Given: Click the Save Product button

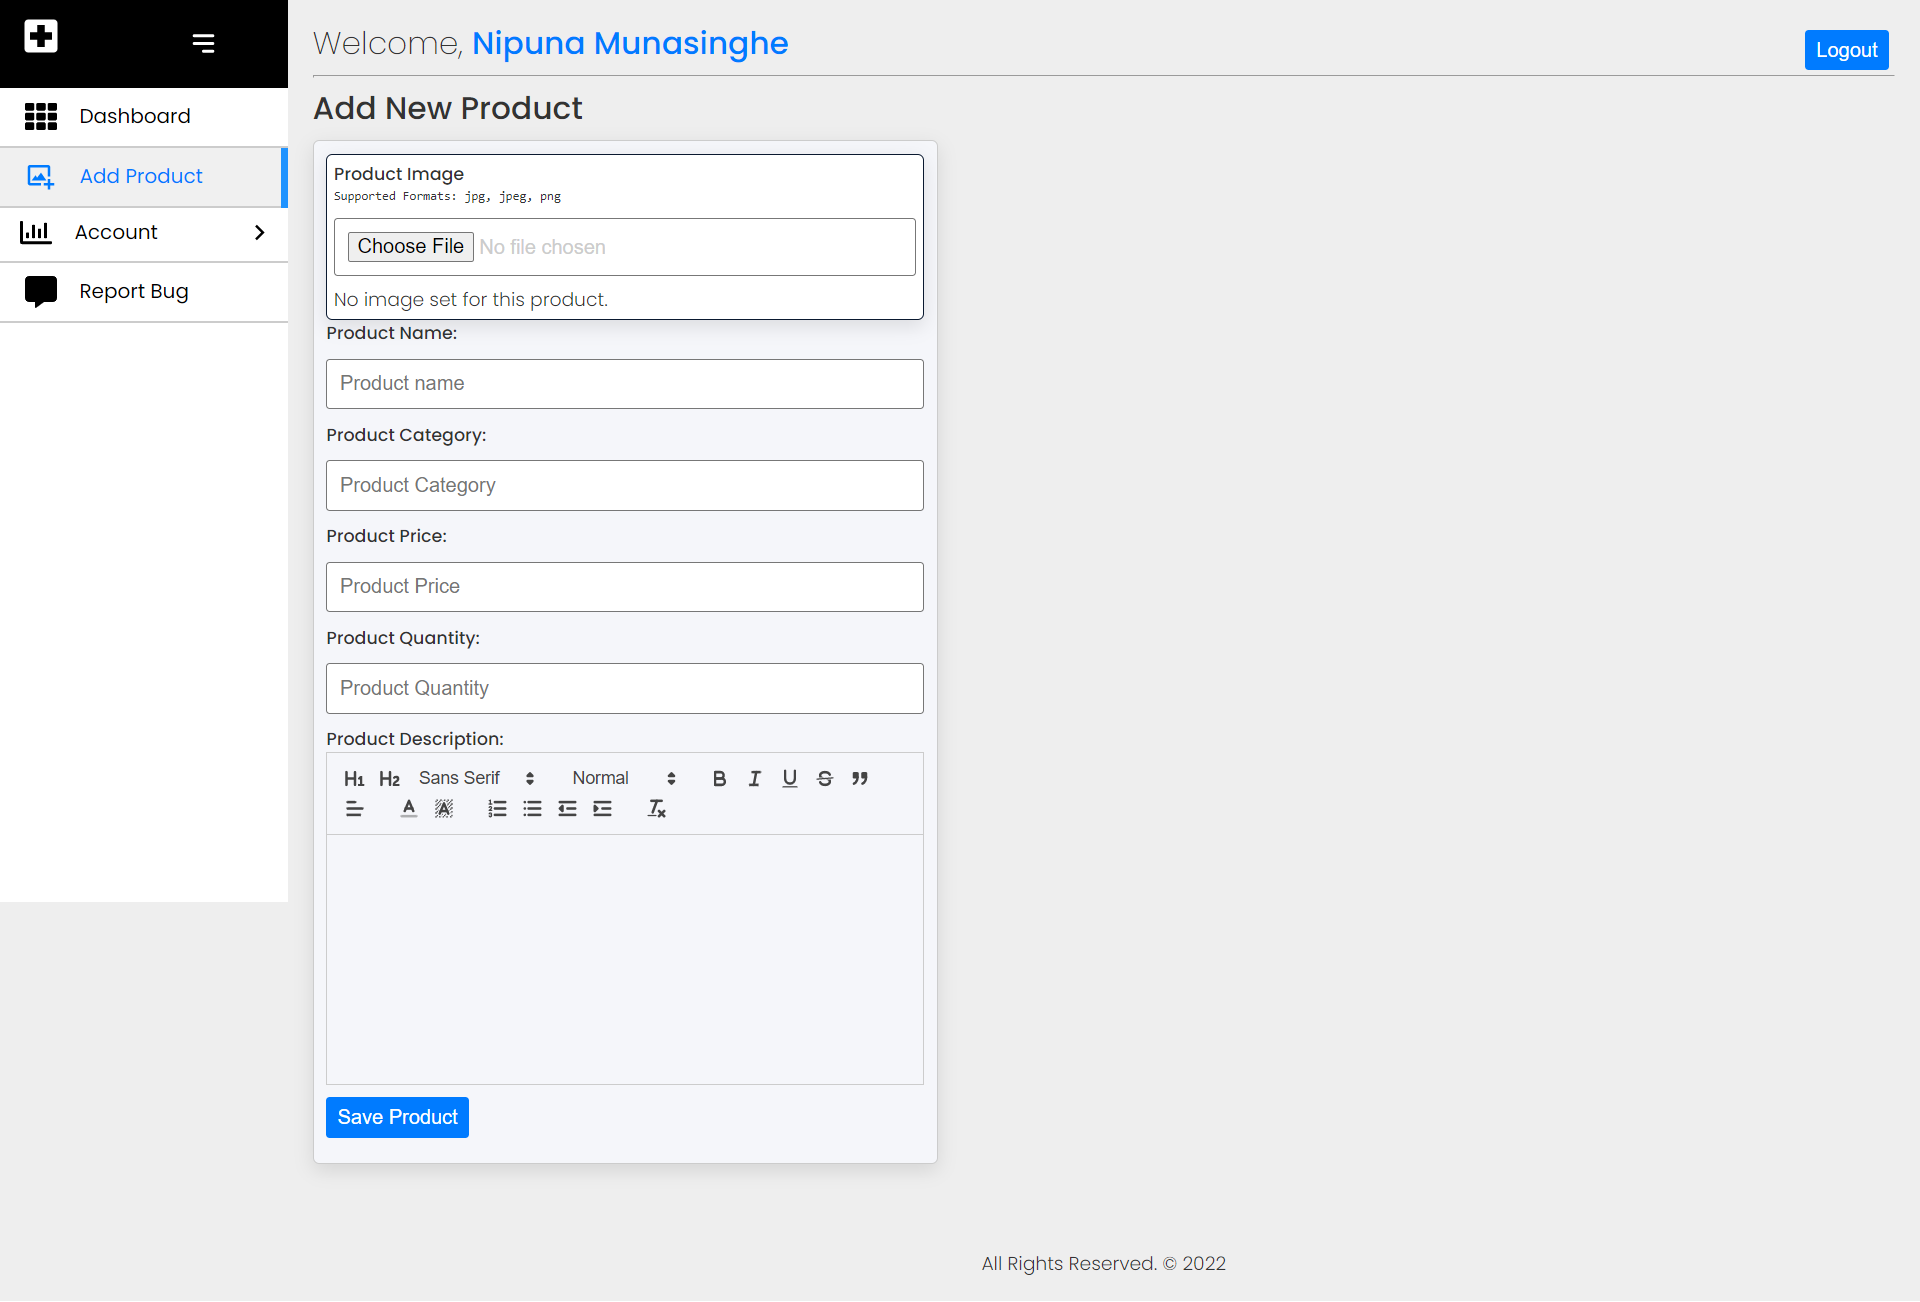Looking at the screenshot, I should pyautogui.click(x=397, y=1117).
